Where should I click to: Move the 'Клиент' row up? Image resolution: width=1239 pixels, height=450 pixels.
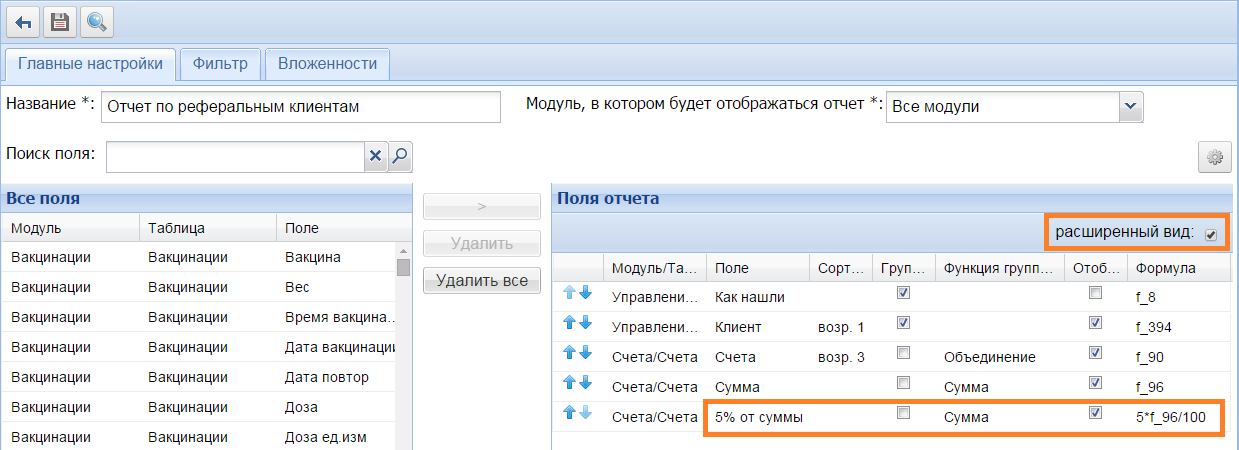(x=571, y=323)
